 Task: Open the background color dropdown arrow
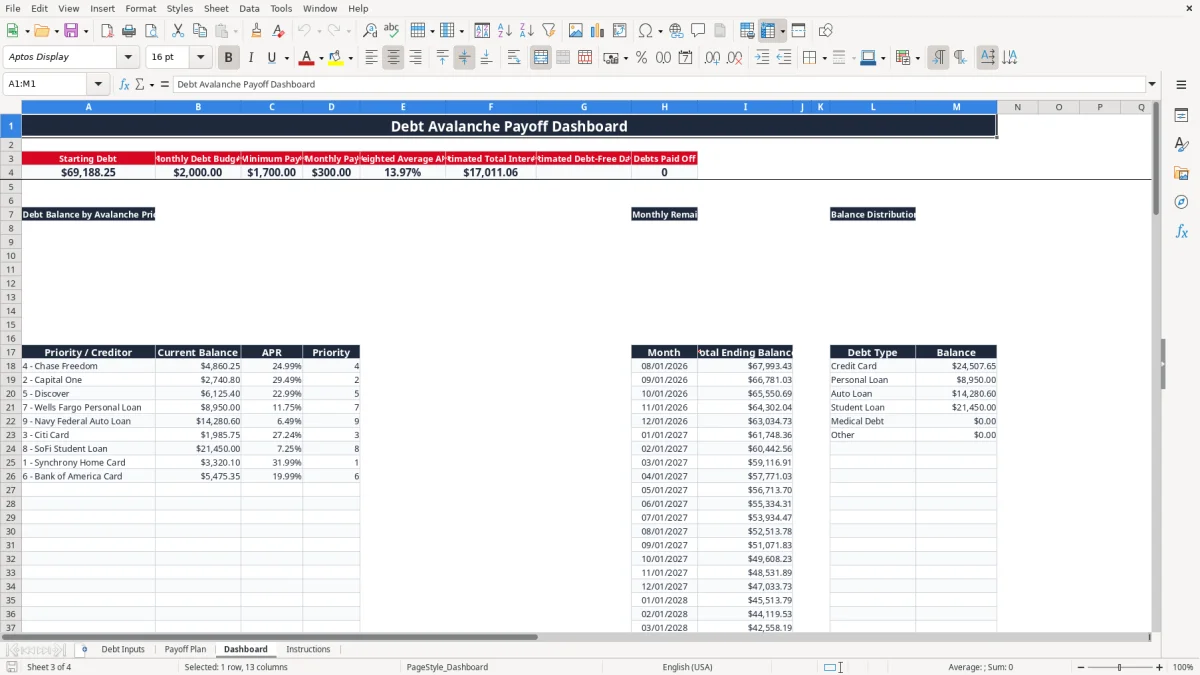350,58
